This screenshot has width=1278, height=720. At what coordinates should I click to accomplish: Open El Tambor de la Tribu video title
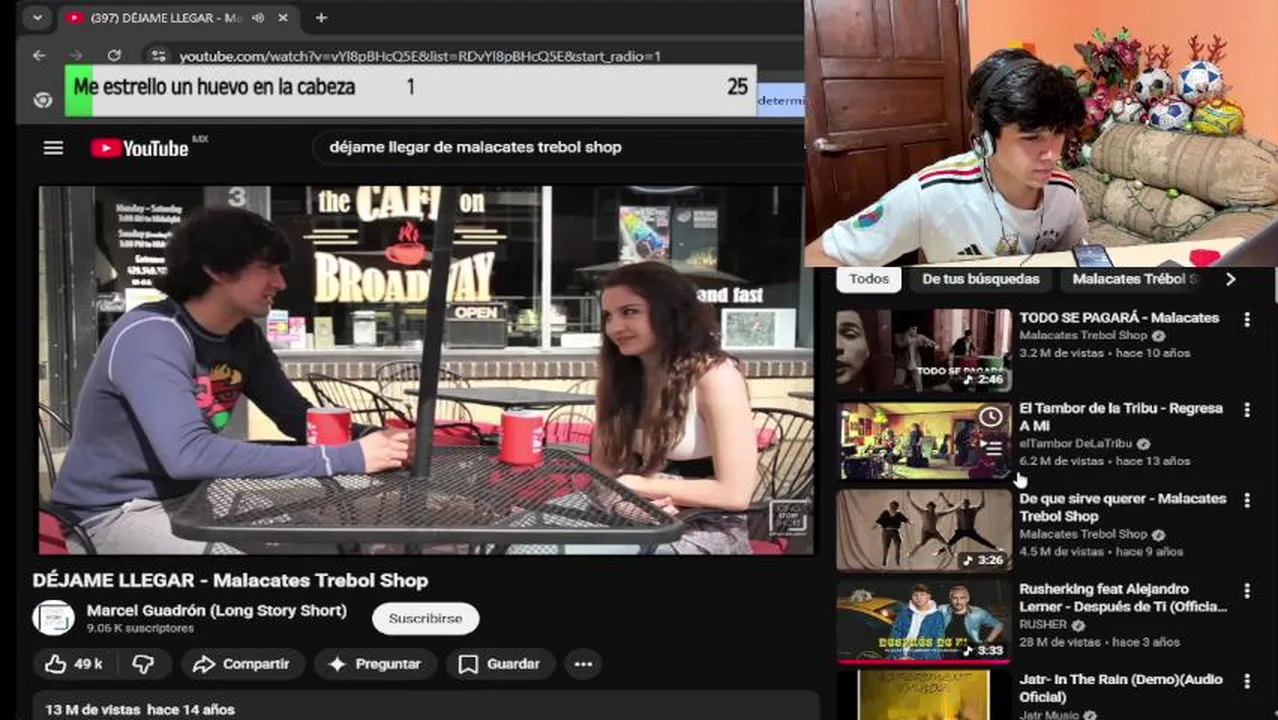click(1121, 417)
